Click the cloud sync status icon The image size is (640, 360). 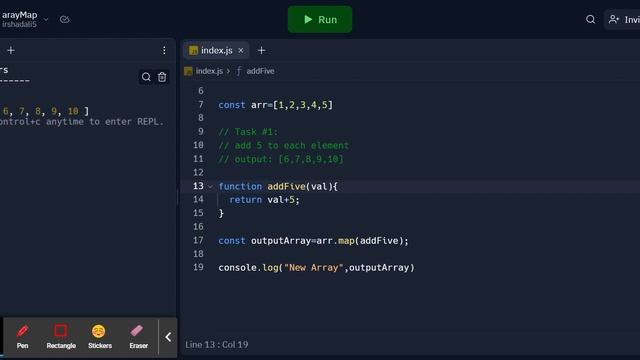[64, 19]
